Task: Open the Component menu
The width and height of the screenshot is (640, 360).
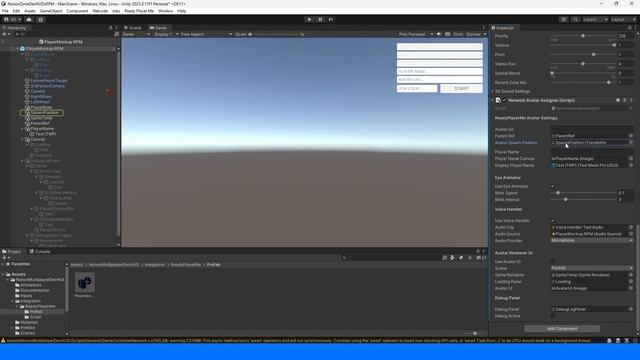Action: pyautogui.click(x=77, y=11)
